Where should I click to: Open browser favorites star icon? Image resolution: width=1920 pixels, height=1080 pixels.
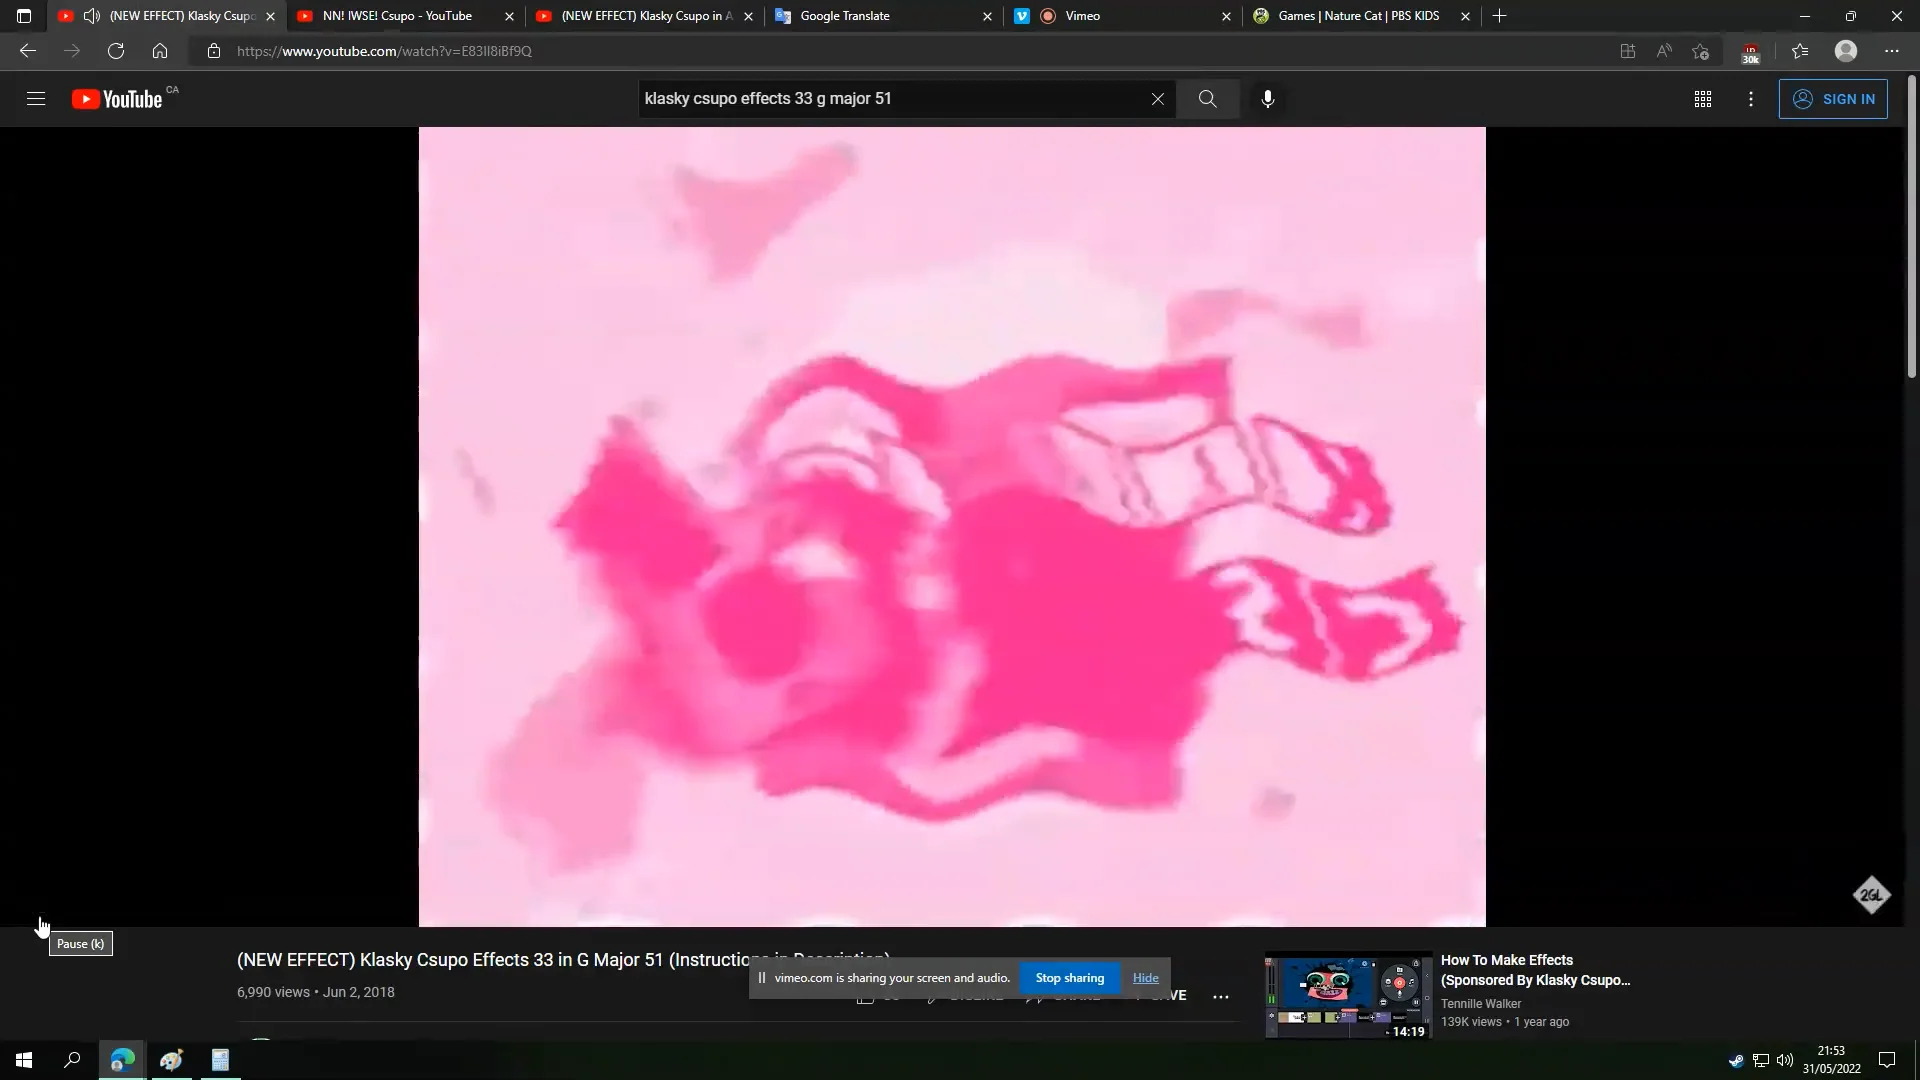click(1799, 51)
